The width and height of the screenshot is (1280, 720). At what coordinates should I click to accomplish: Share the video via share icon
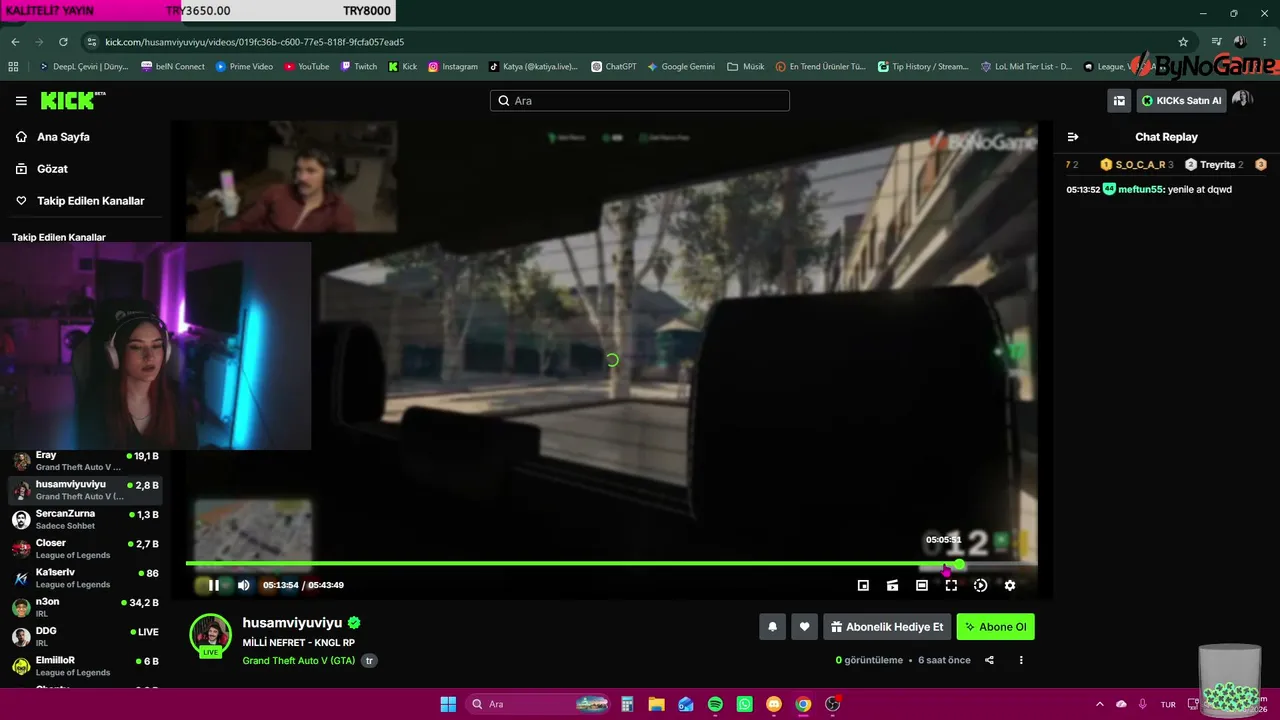coord(989,660)
